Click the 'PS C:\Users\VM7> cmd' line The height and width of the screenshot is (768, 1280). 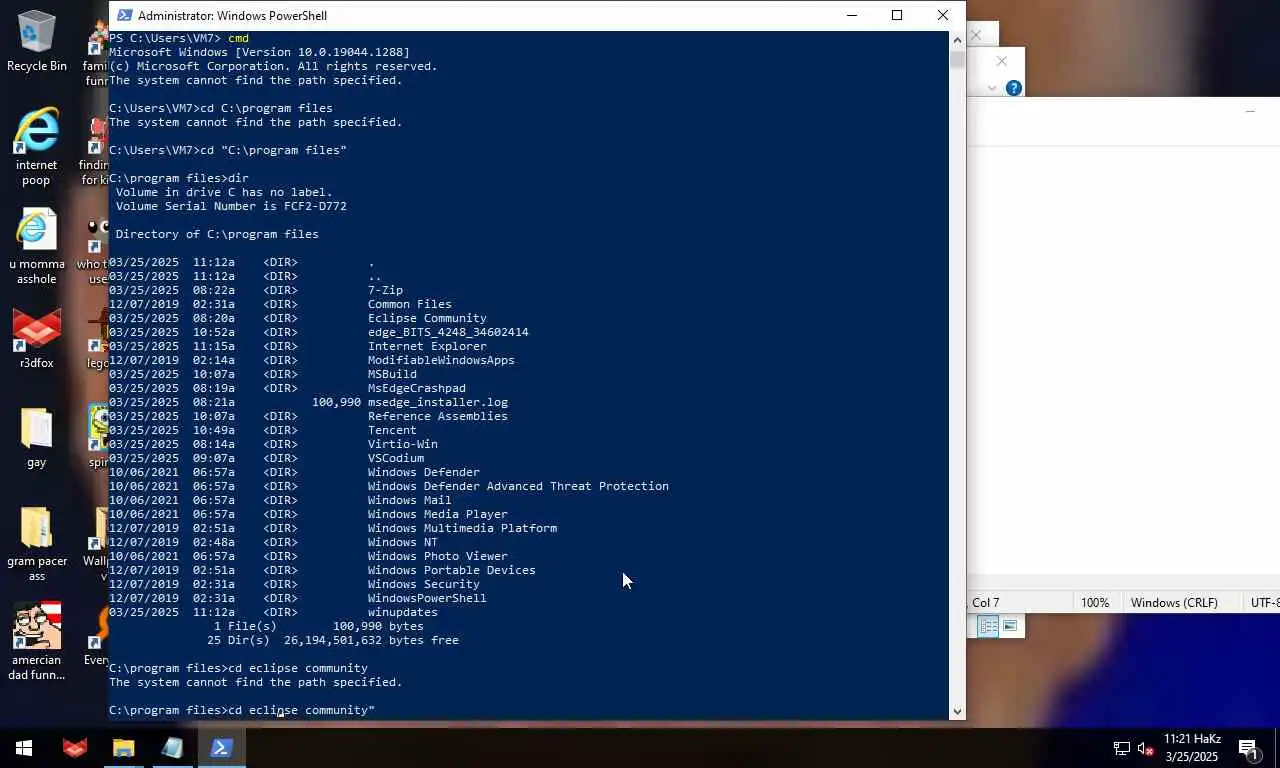[179, 38]
